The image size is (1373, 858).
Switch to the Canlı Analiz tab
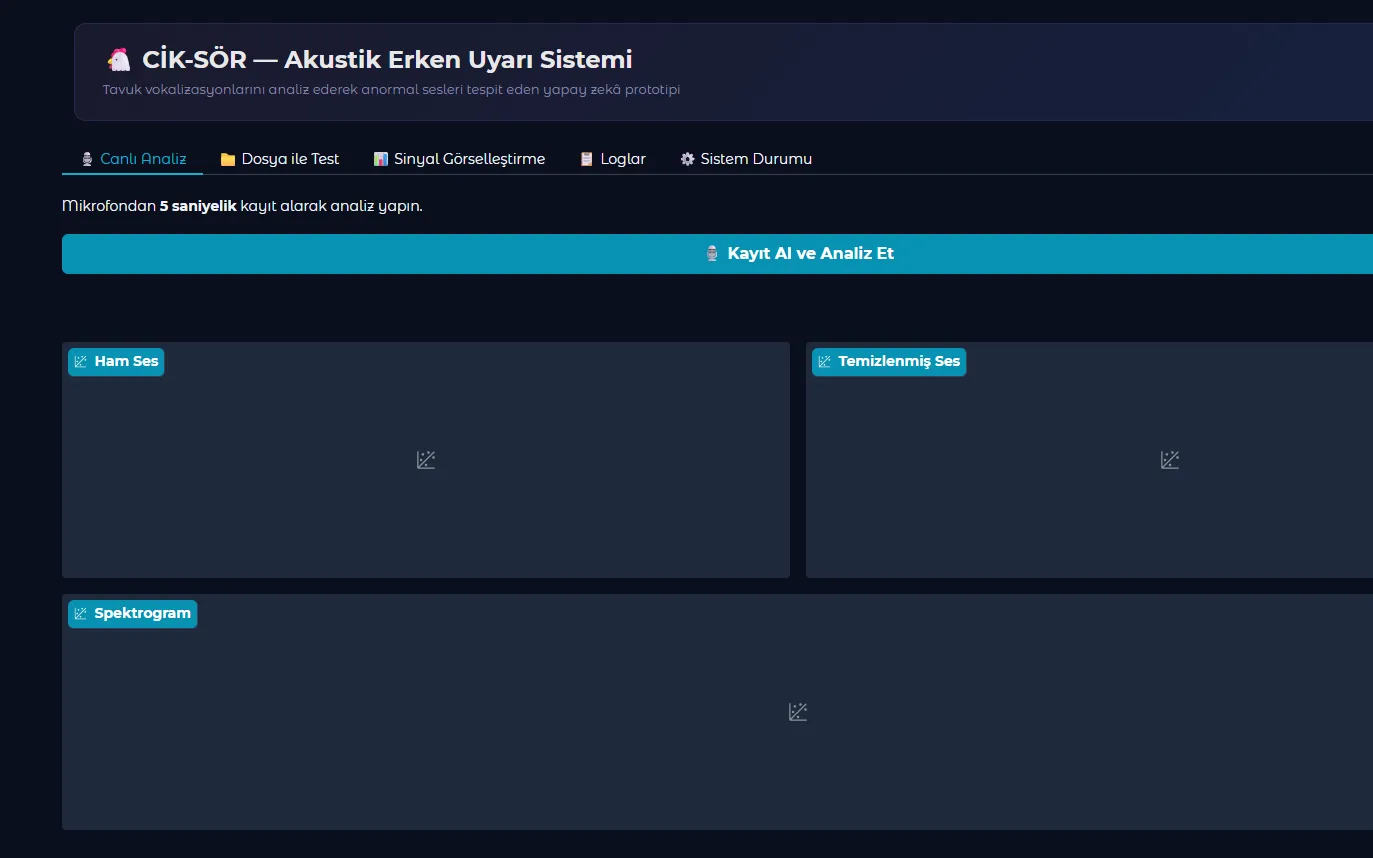coord(133,159)
